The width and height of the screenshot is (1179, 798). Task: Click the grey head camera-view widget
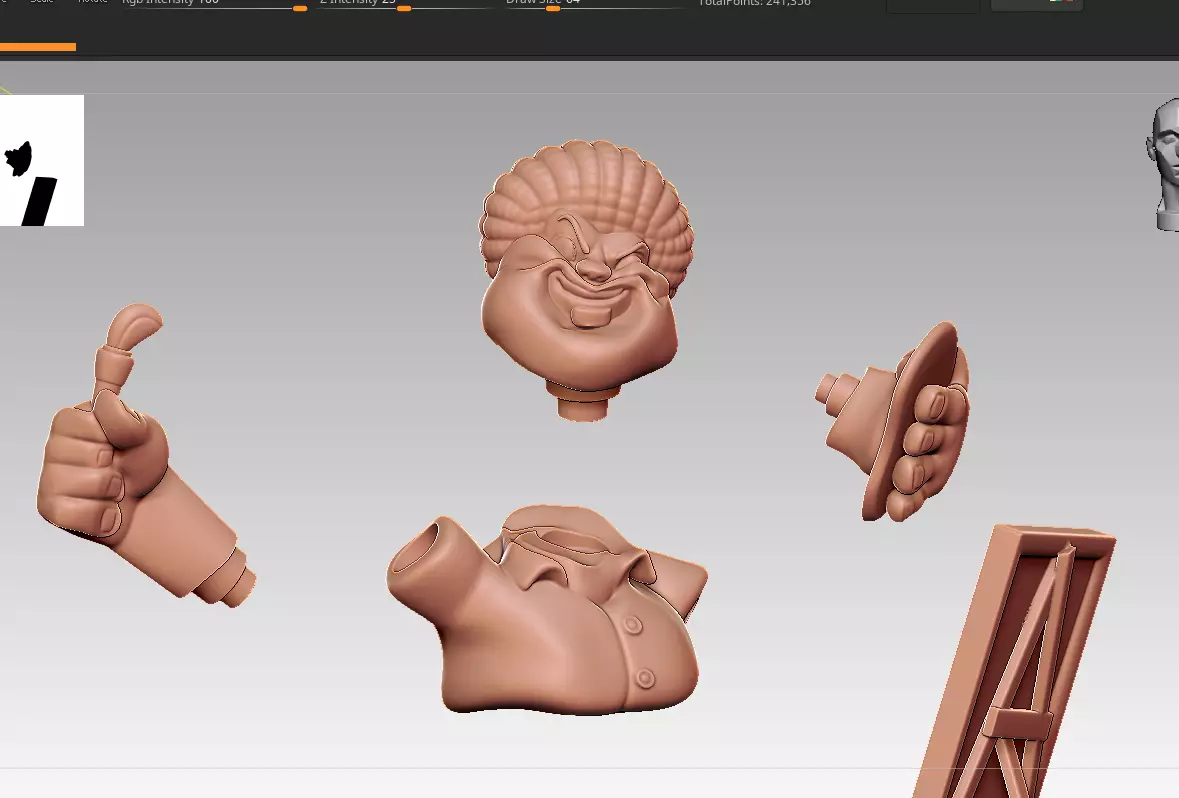[1163, 164]
